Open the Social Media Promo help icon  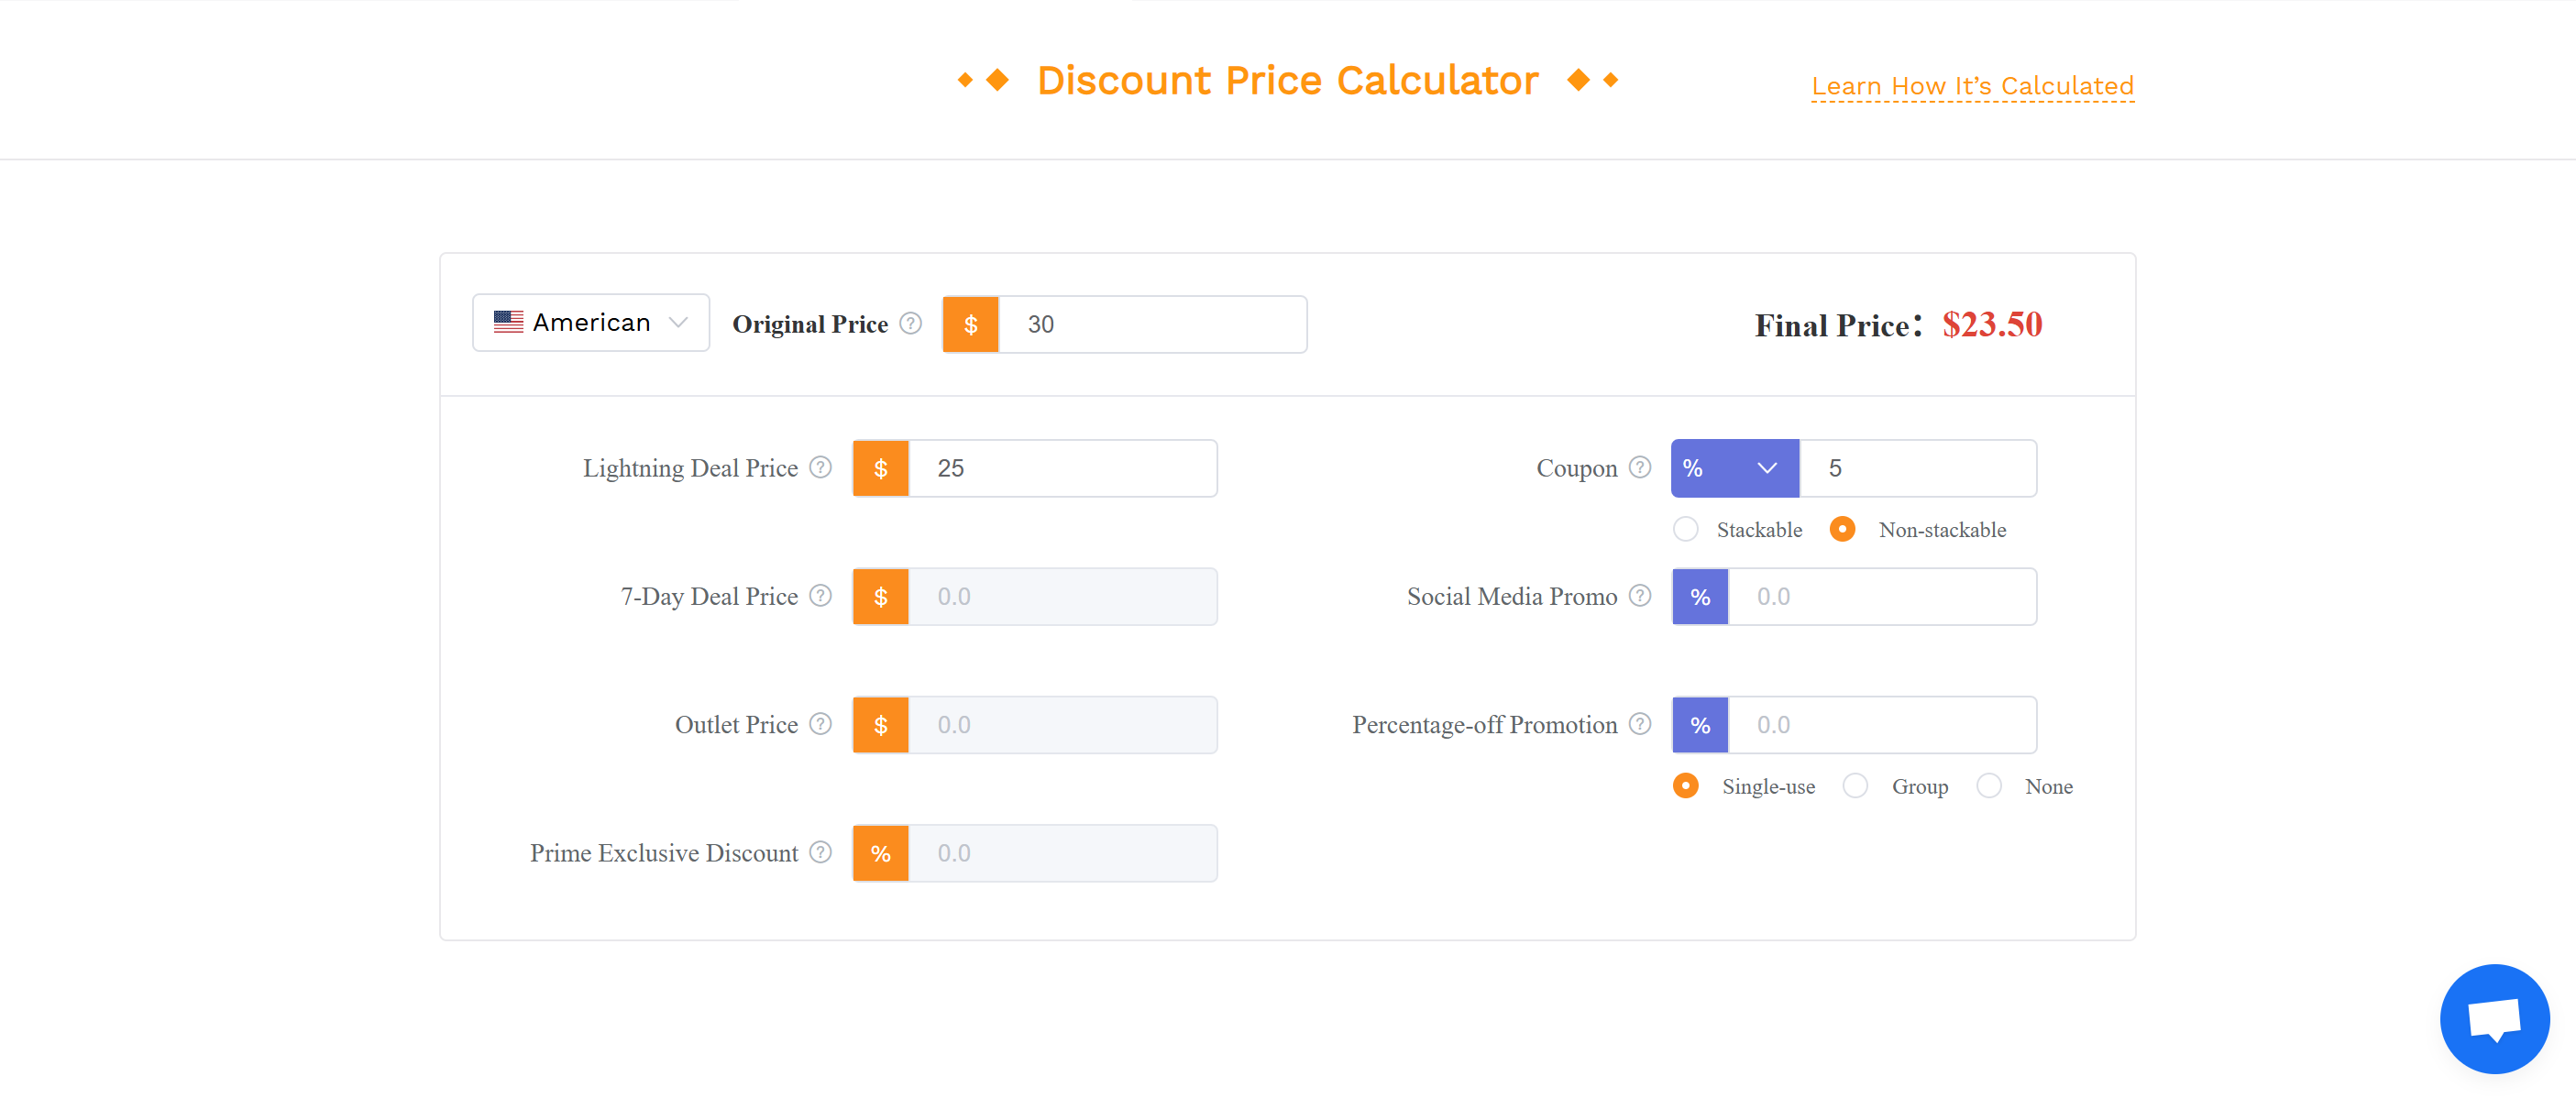pos(1640,596)
